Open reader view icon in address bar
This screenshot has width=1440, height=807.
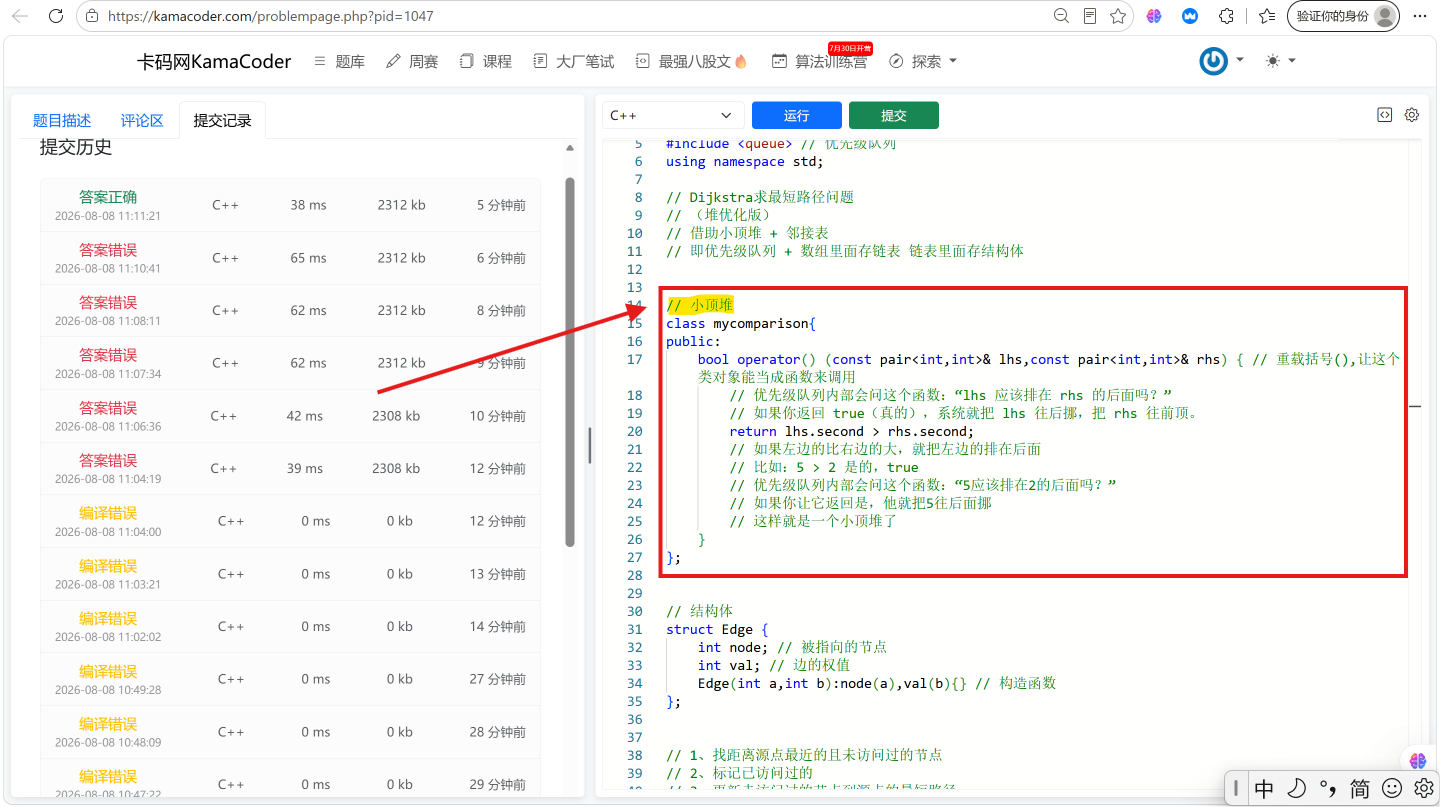click(1090, 16)
